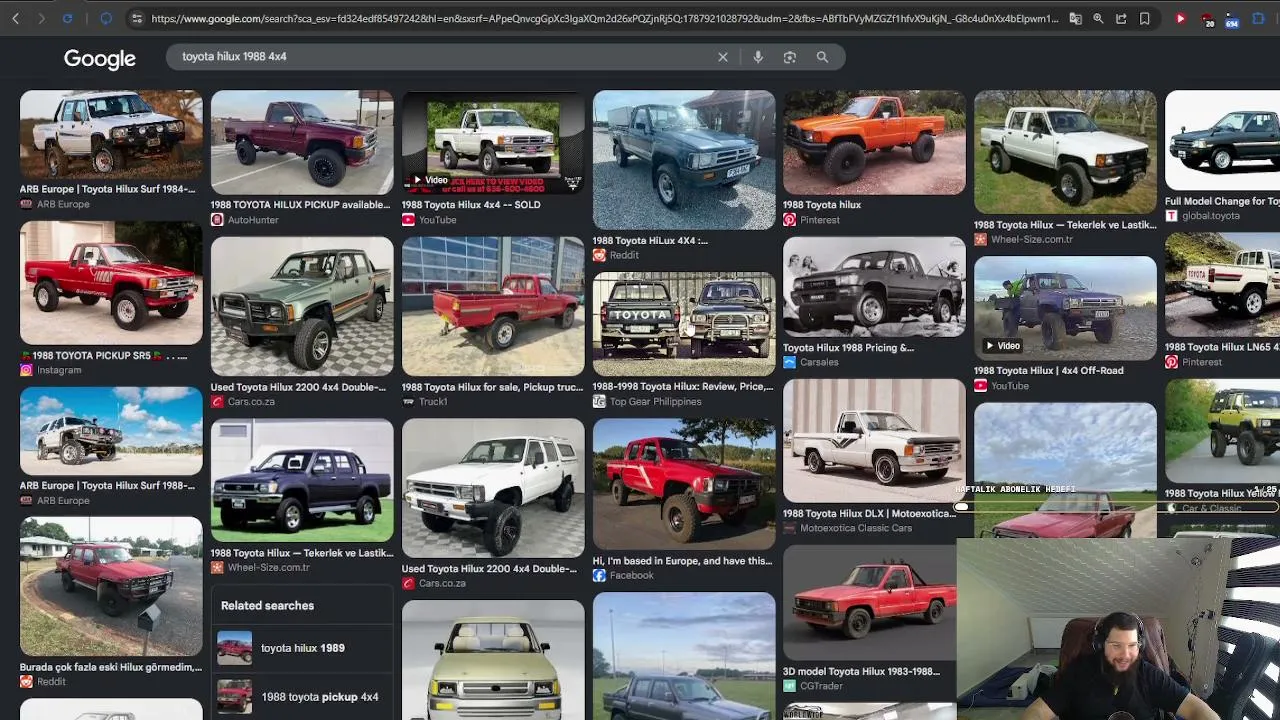Go to the Google homepage via logo
The width and height of the screenshot is (1280, 720).
(x=100, y=59)
